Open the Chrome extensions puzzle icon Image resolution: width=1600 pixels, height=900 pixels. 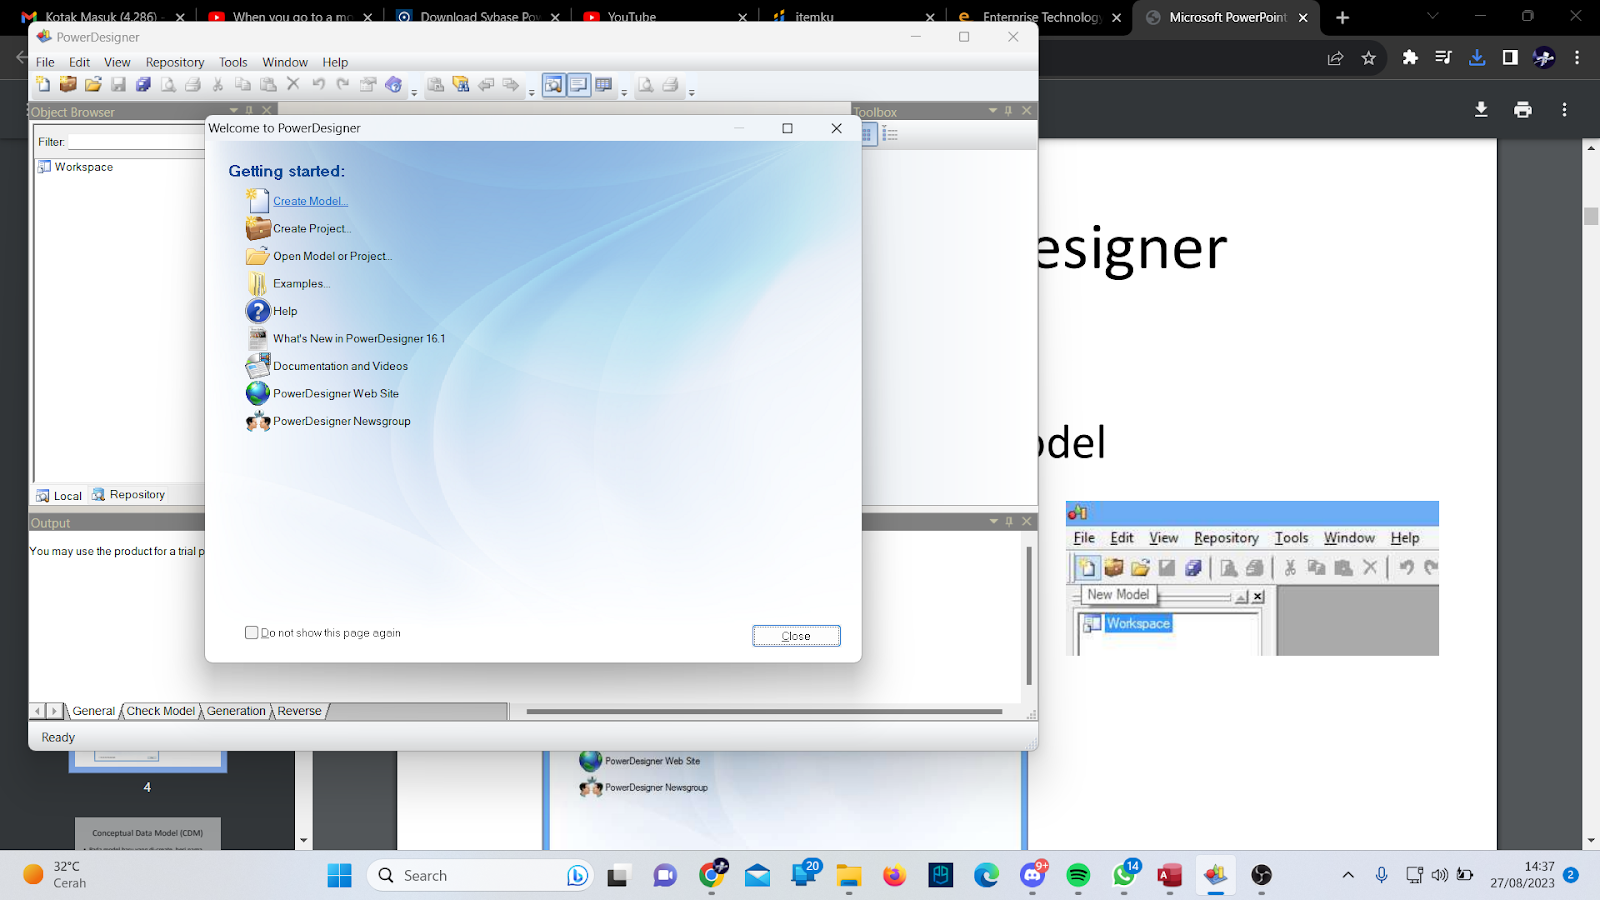pos(1410,58)
